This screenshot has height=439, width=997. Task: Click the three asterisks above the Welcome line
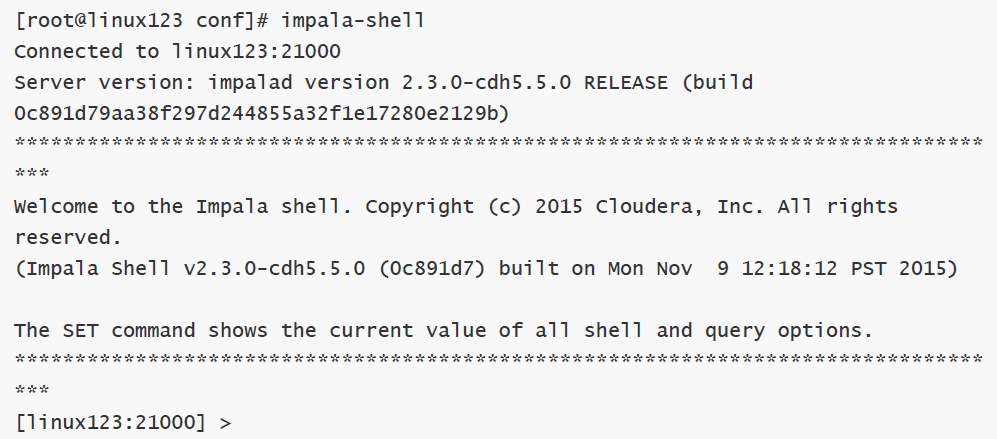(32, 174)
